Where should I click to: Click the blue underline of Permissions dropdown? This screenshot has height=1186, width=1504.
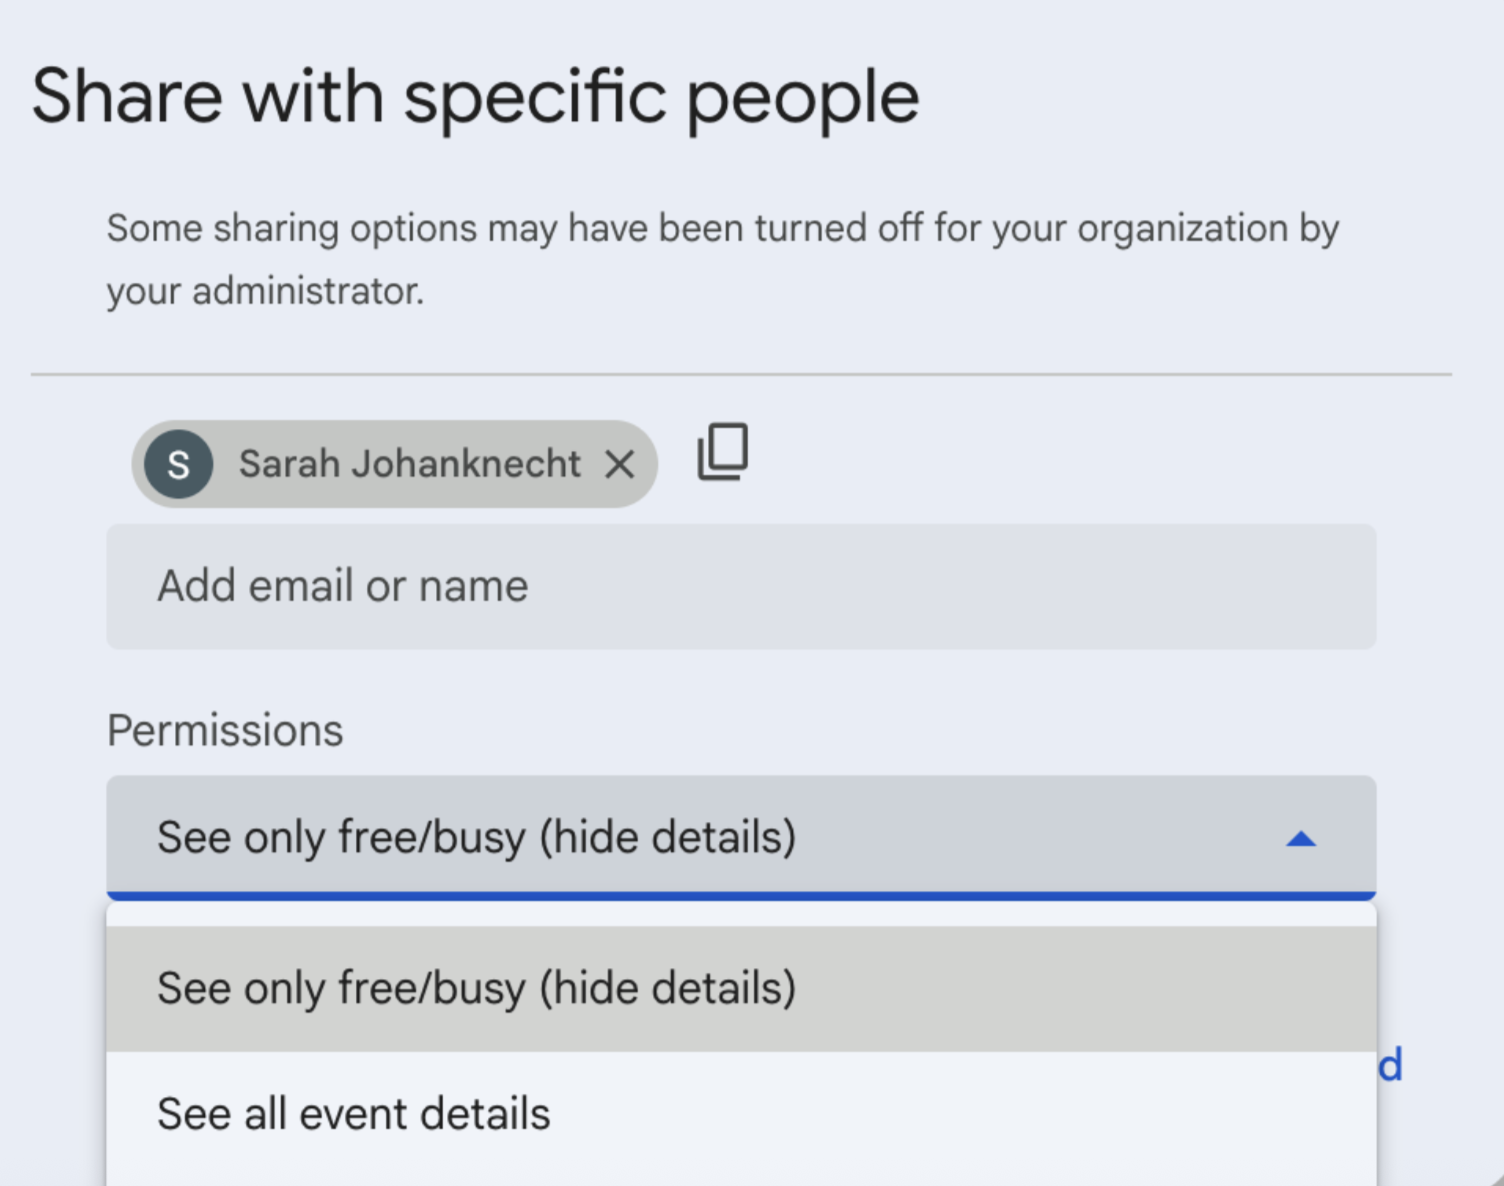[x=740, y=896]
